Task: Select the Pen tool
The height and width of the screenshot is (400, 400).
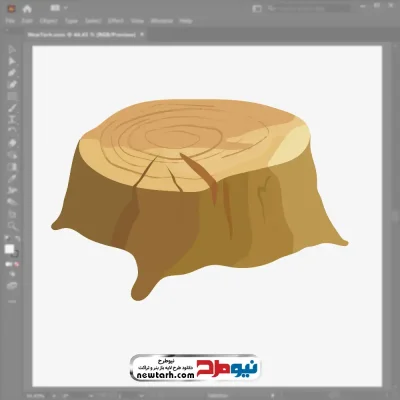Action: pos(12,73)
